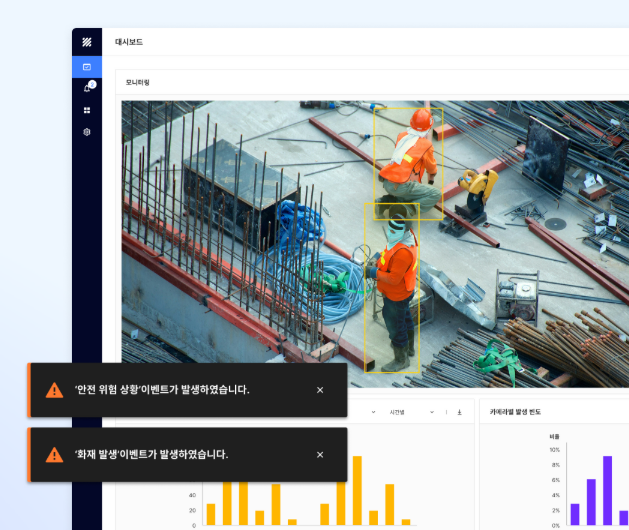629x530 pixels.
Task: Dismiss the '화재 발생' notification
Action: [320, 455]
